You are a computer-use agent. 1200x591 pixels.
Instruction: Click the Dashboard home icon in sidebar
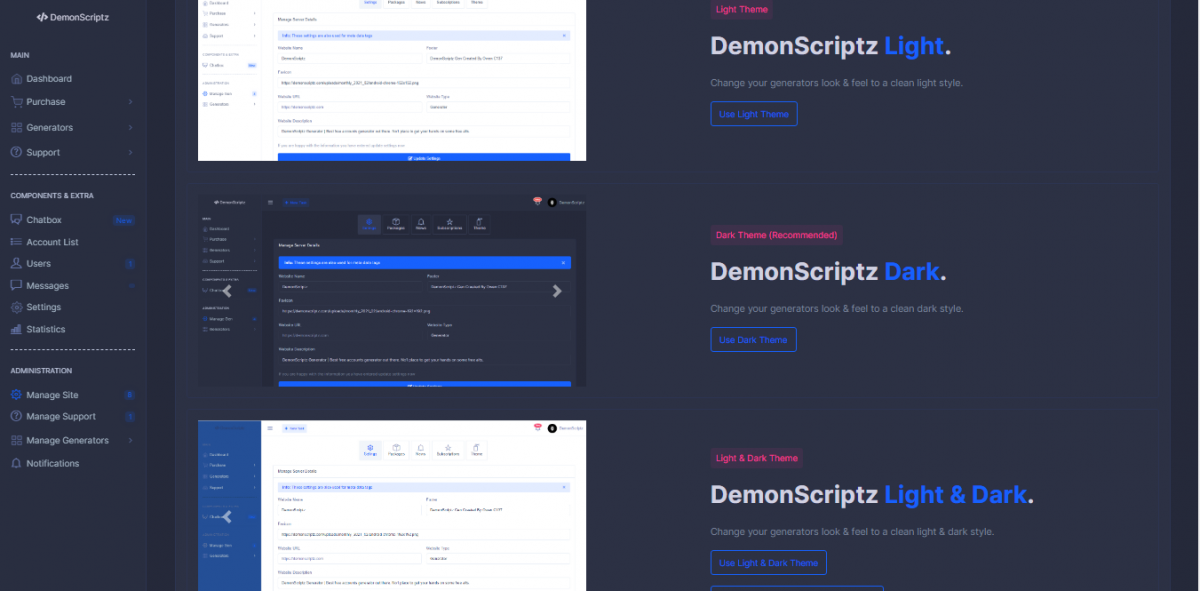17,79
